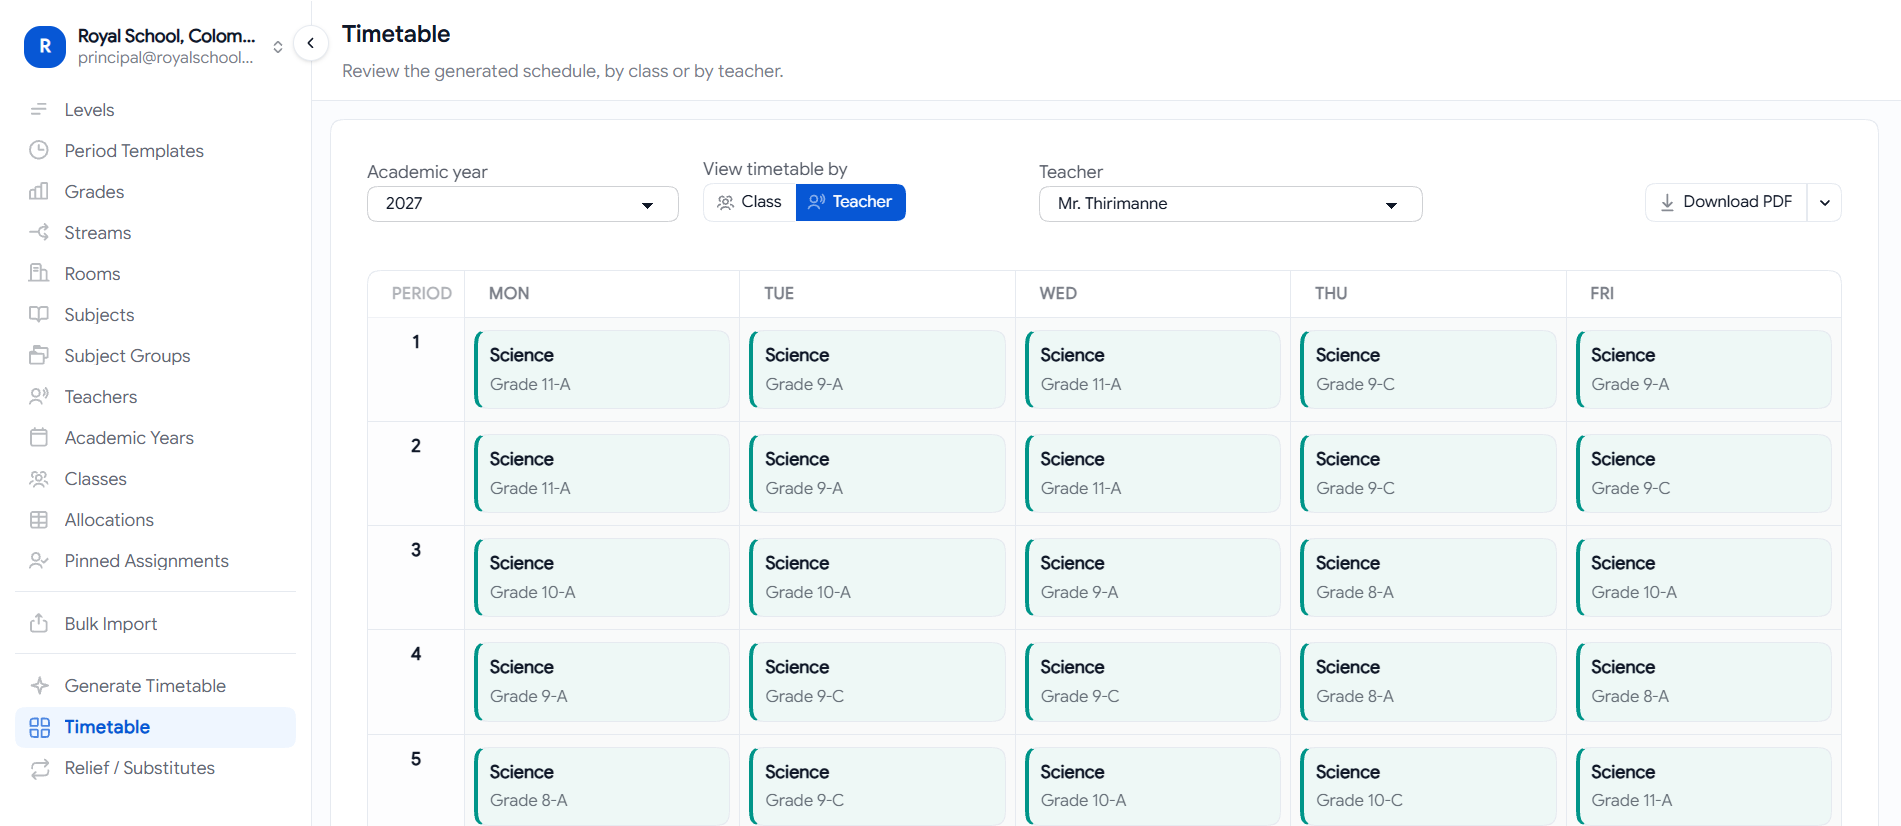1901x826 pixels.
Task: Click the blue R school avatar
Action: 45,46
